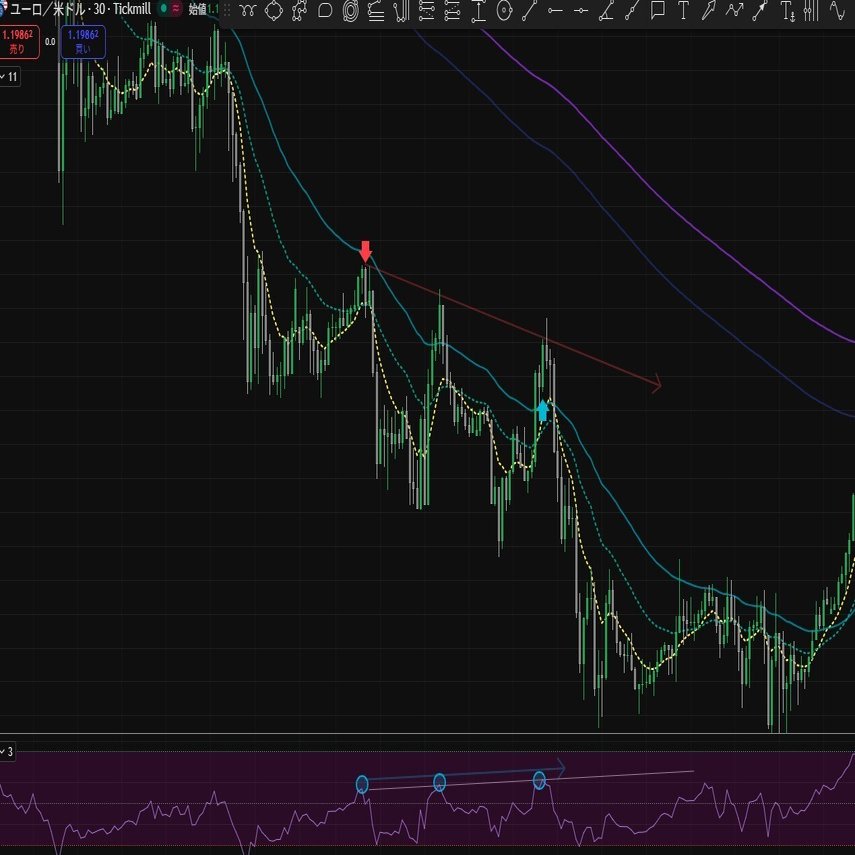Click the pink approximate data icon
Viewport: 855px width, 855px height.
(176, 9)
